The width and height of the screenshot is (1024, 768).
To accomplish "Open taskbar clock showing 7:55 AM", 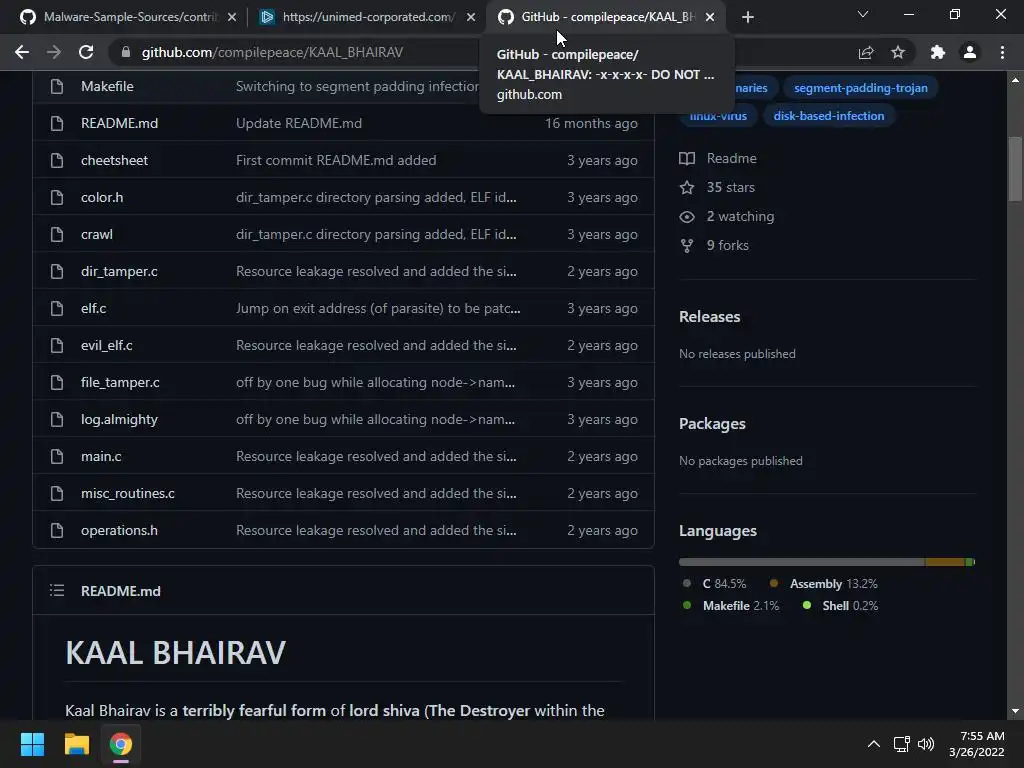I will click(x=977, y=744).
